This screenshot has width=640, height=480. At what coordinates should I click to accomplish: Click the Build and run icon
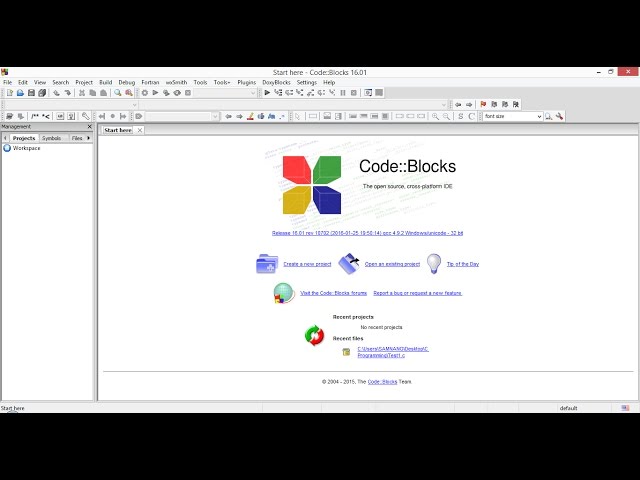(x=166, y=93)
